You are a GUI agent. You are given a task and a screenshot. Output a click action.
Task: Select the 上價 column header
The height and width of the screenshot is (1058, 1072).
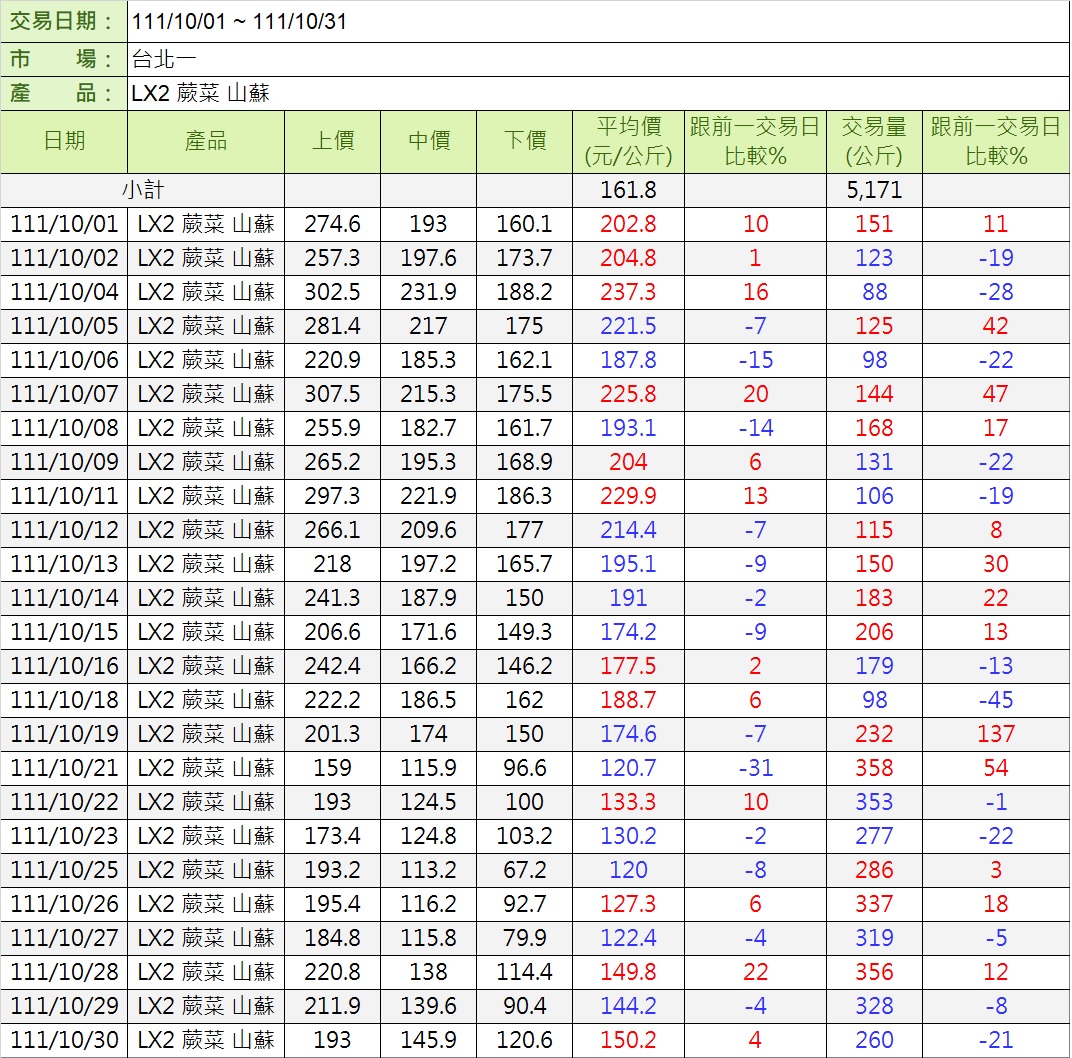[x=332, y=141]
